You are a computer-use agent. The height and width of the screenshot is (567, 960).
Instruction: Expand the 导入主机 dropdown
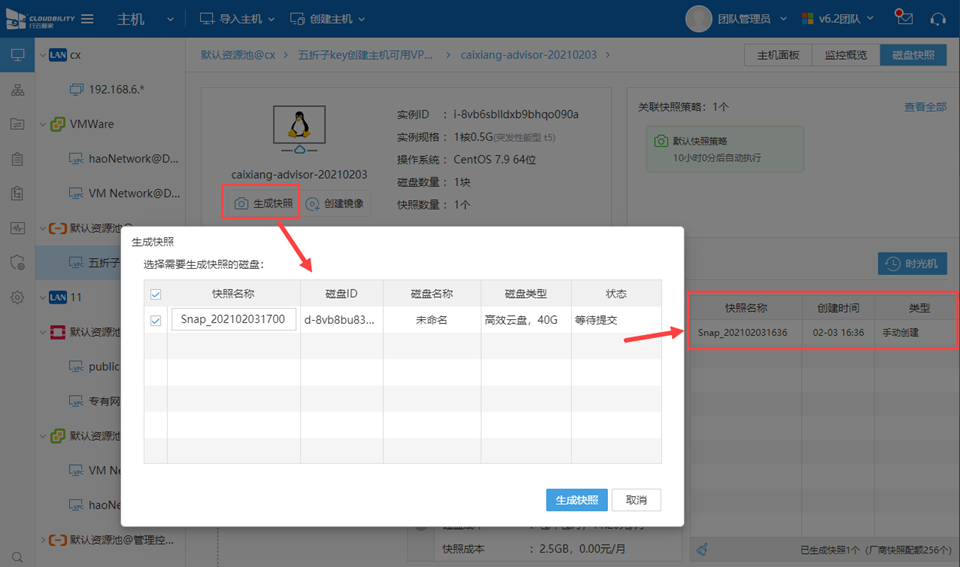(x=236, y=19)
